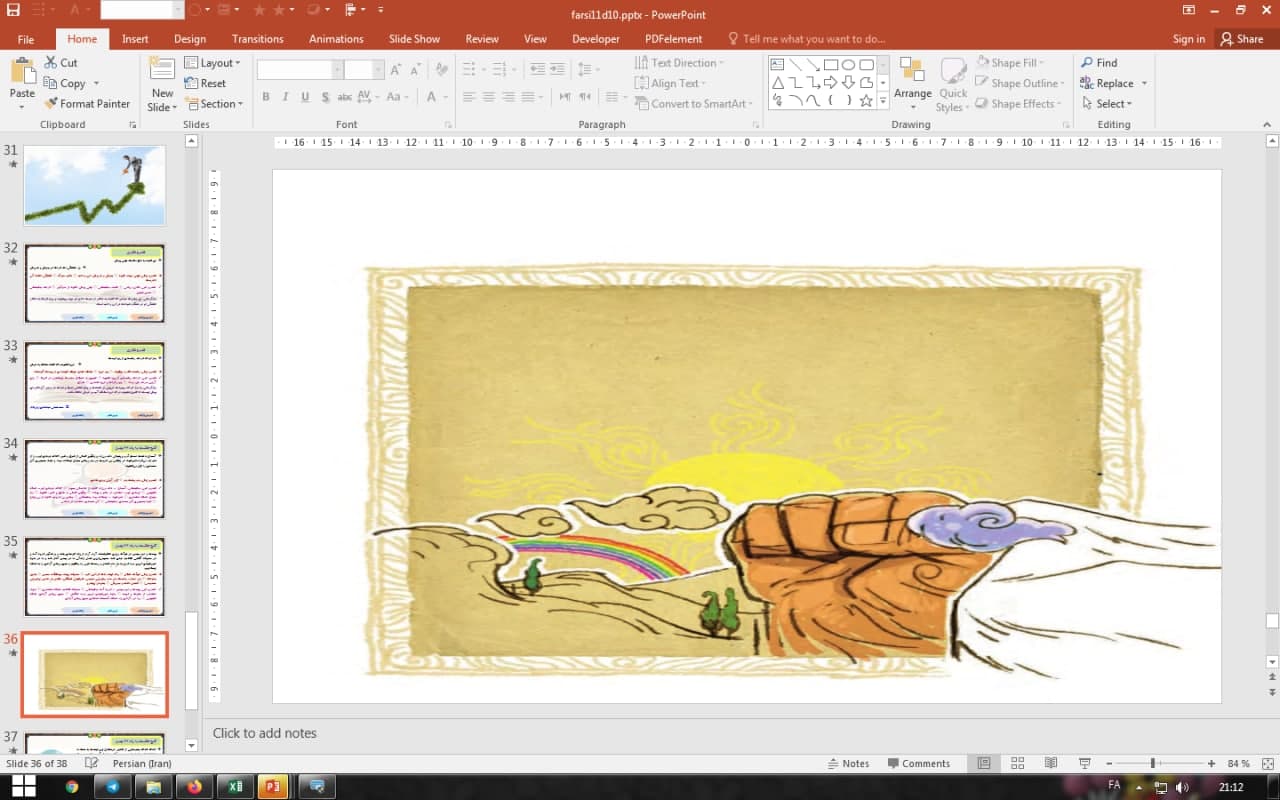Toggle the Notes pane in status bar
This screenshot has width=1280, height=800.
848,763
